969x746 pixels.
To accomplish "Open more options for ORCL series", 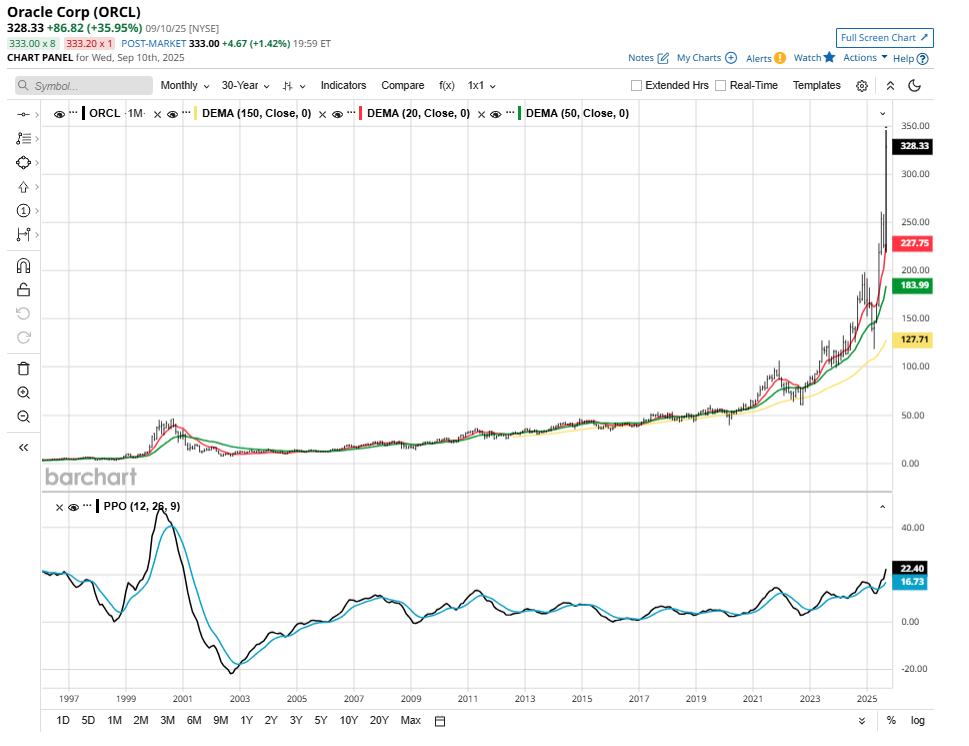I will pos(74,112).
